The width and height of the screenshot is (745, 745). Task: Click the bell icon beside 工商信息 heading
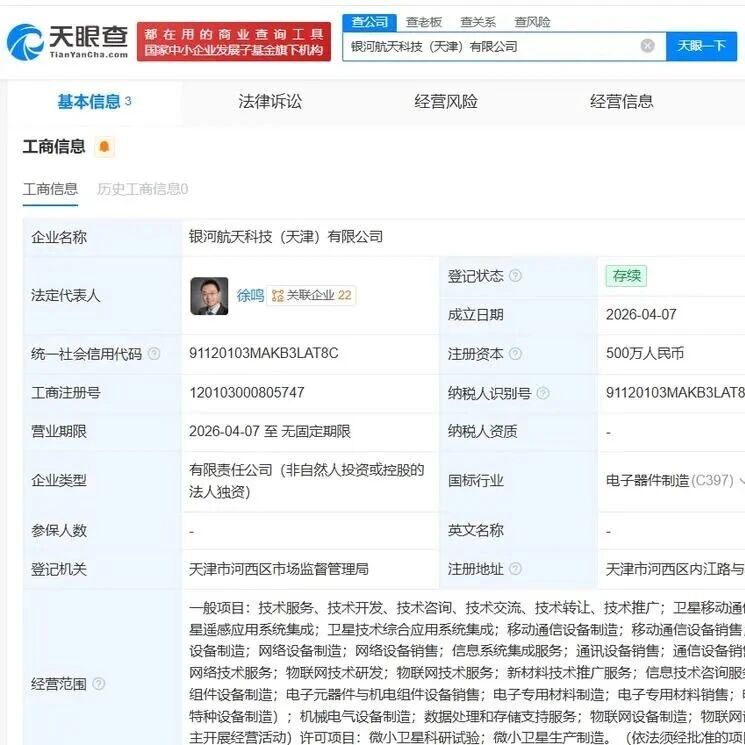tap(105, 147)
